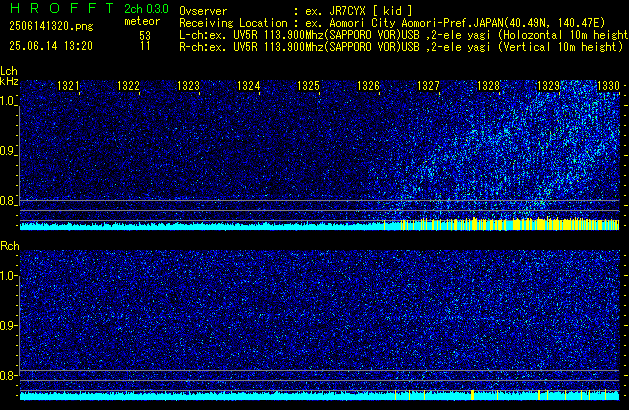This screenshot has height=410, width=629.
Task: Click the HROFFT title text
Action: click(62, 8)
